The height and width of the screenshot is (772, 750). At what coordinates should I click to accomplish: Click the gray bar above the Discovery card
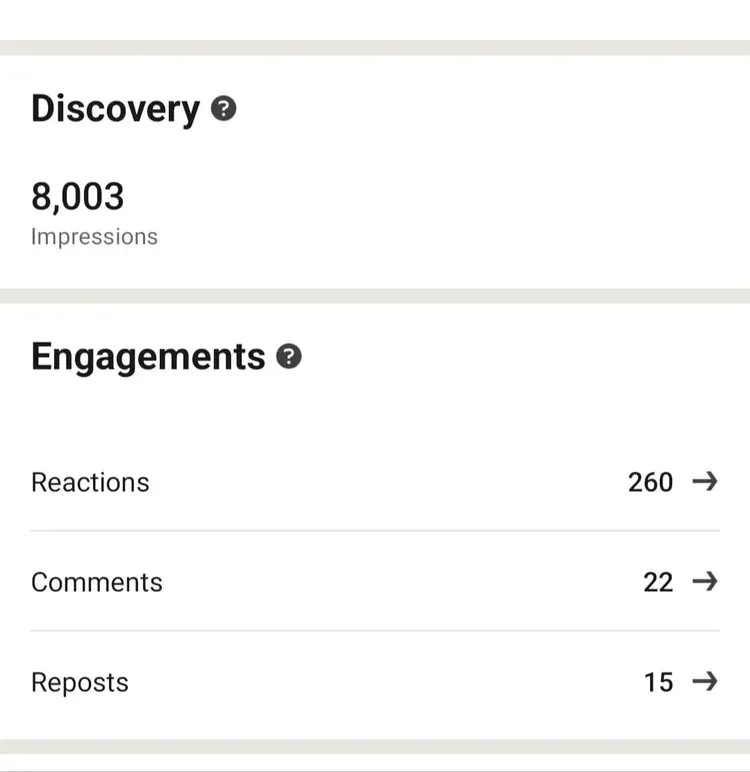point(375,47)
